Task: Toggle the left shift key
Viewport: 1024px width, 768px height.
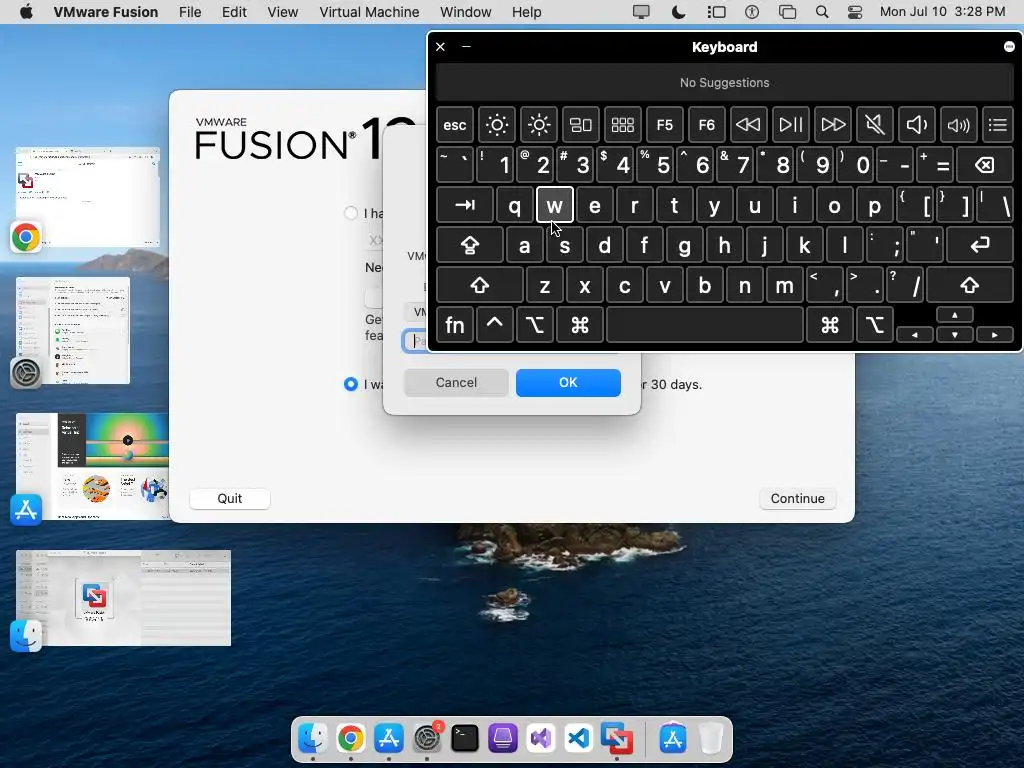Action: (x=480, y=285)
